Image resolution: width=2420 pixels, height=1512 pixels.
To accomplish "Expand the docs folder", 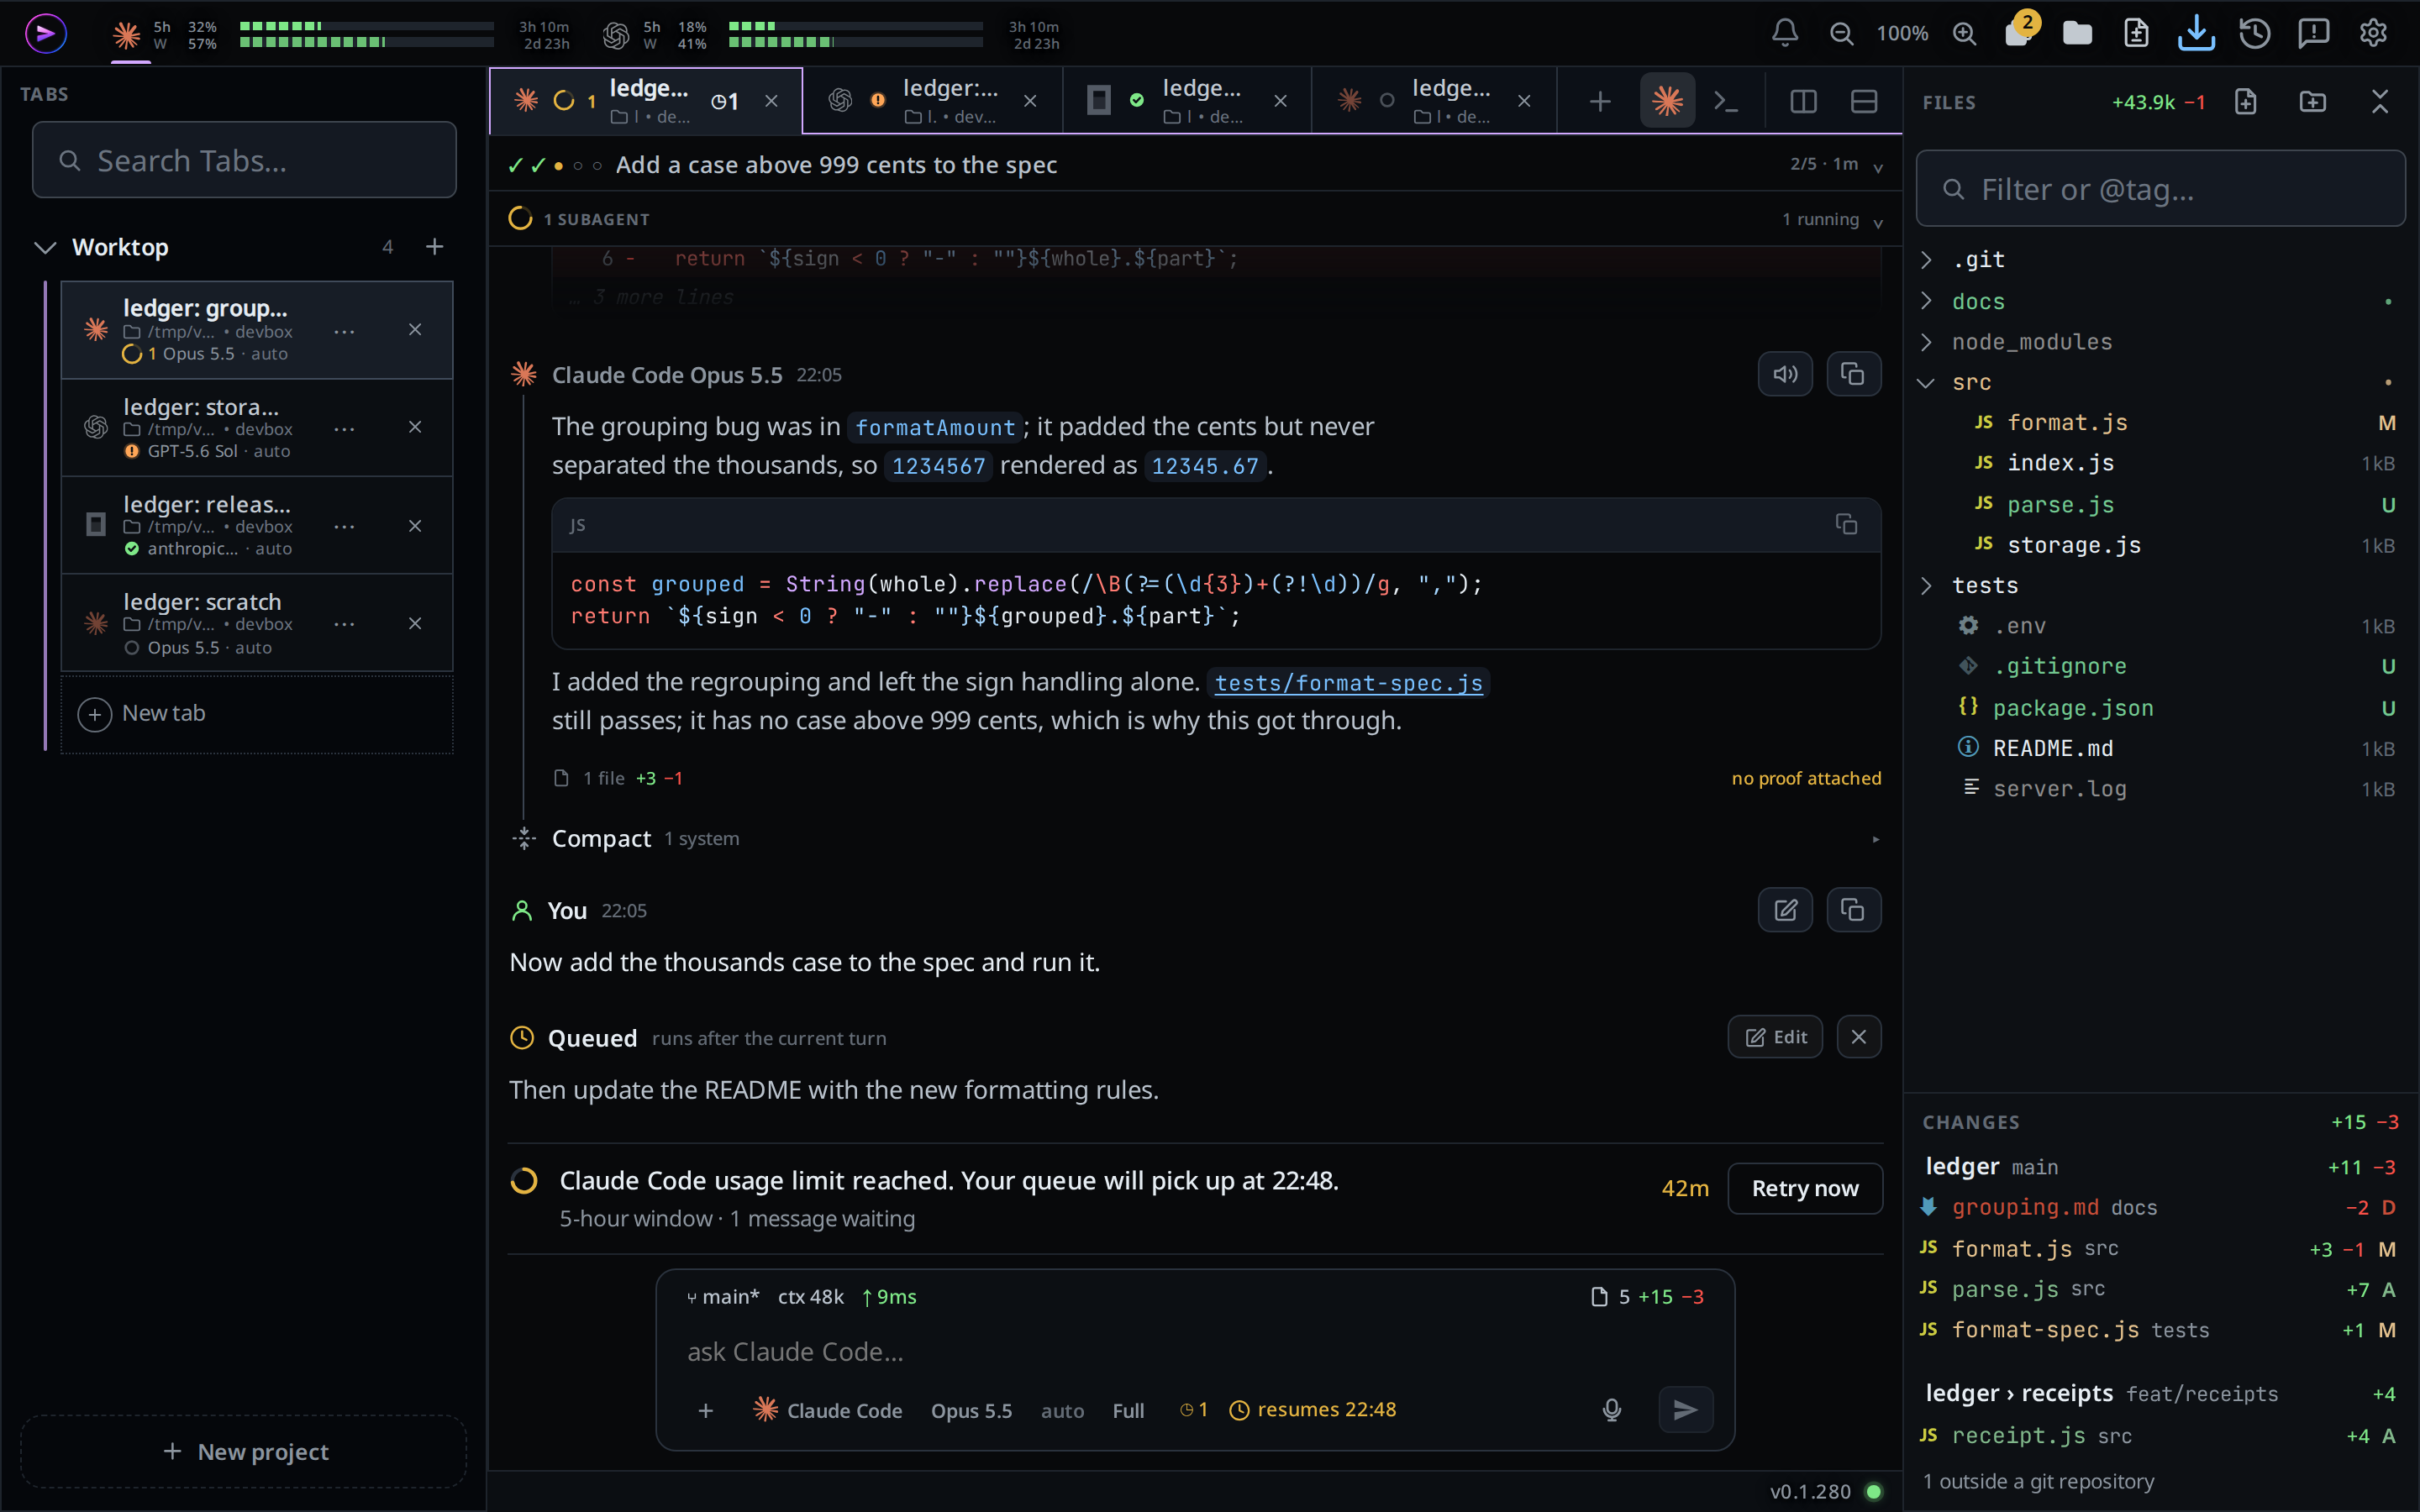I will pos(1926,301).
